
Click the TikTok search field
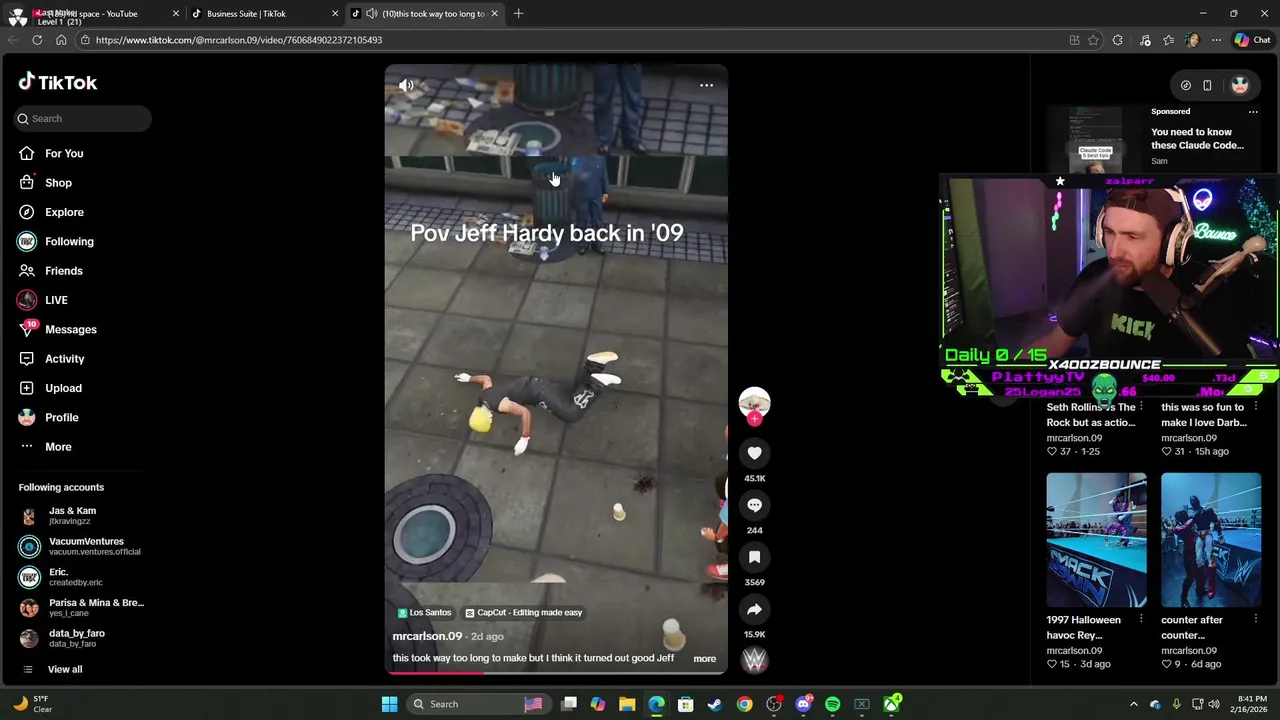tap(83, 118)
